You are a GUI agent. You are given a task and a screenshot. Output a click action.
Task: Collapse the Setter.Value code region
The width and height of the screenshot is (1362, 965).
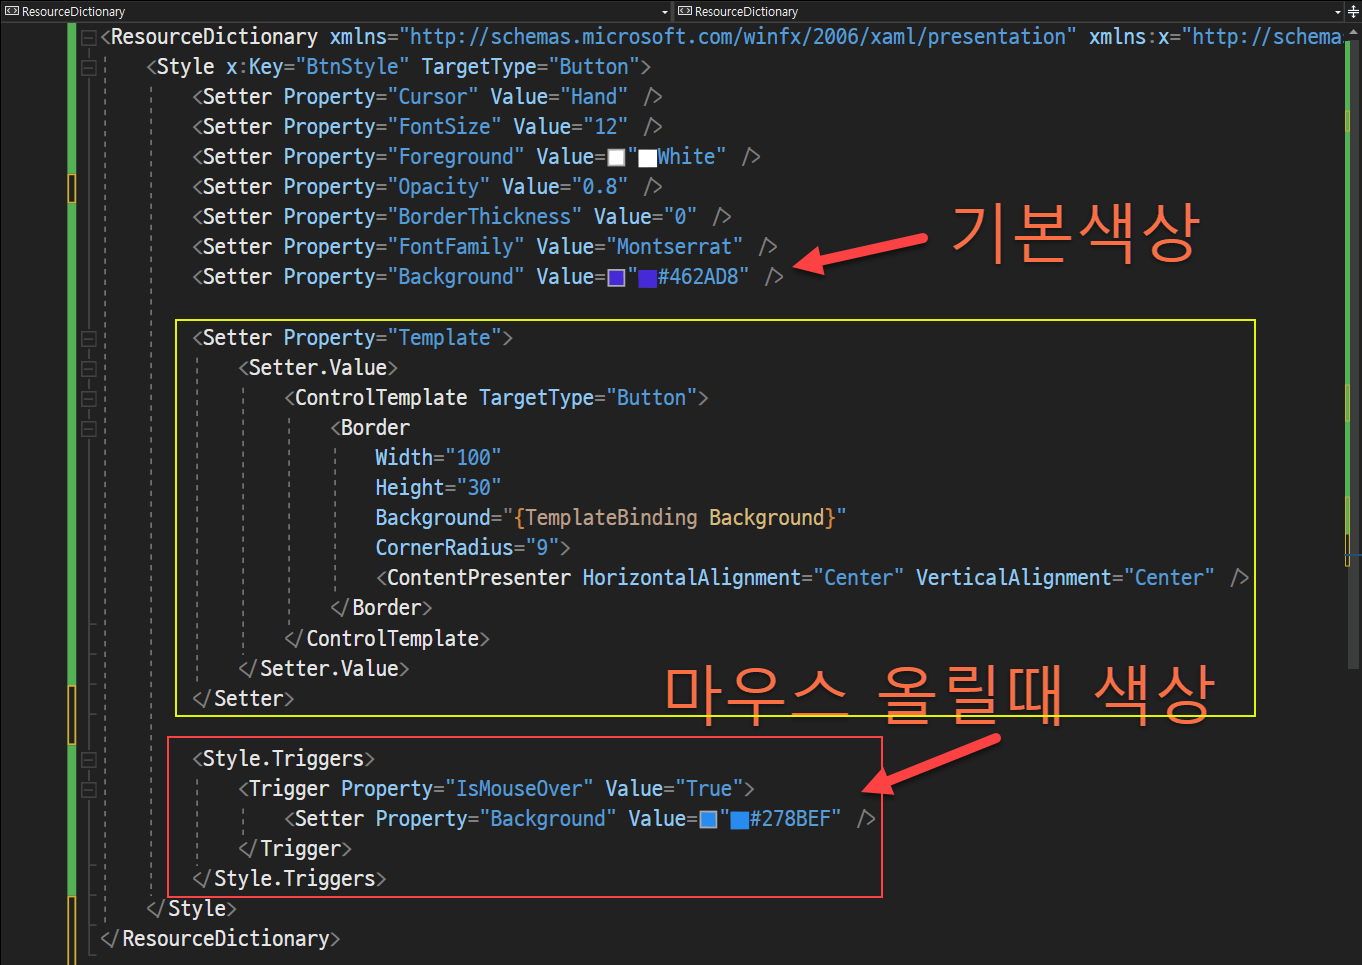[x=88, y=367]
